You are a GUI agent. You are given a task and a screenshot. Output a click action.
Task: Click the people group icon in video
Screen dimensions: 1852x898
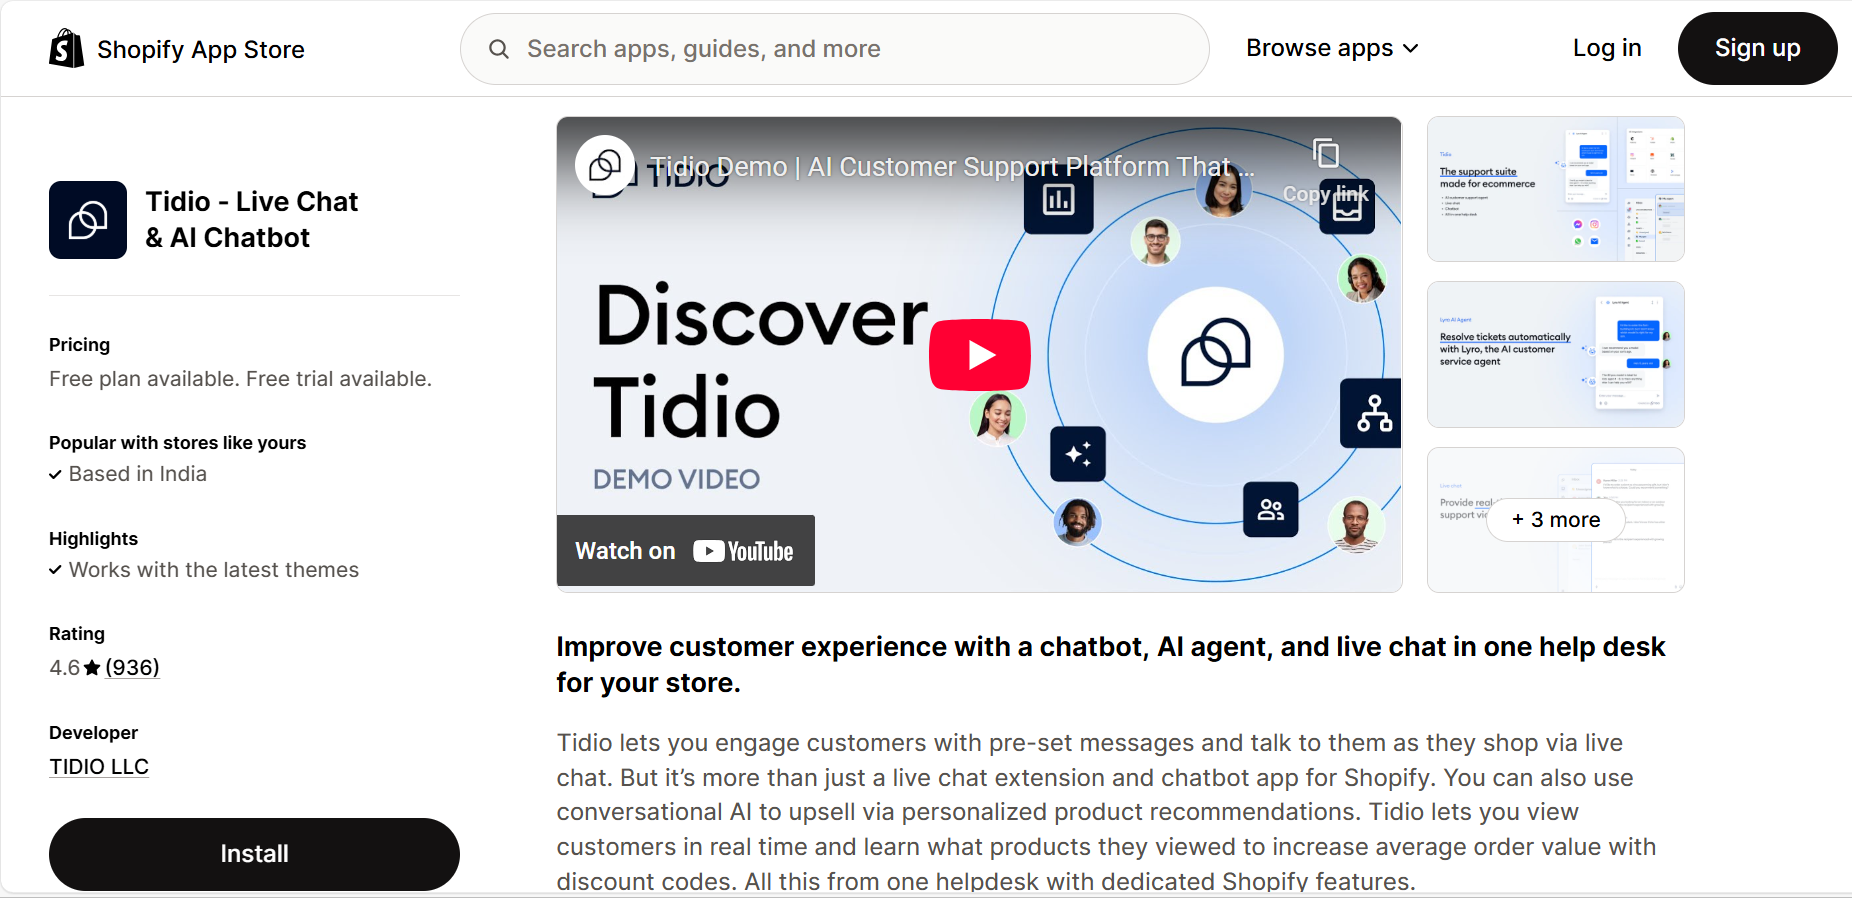tap(1271, 510)
